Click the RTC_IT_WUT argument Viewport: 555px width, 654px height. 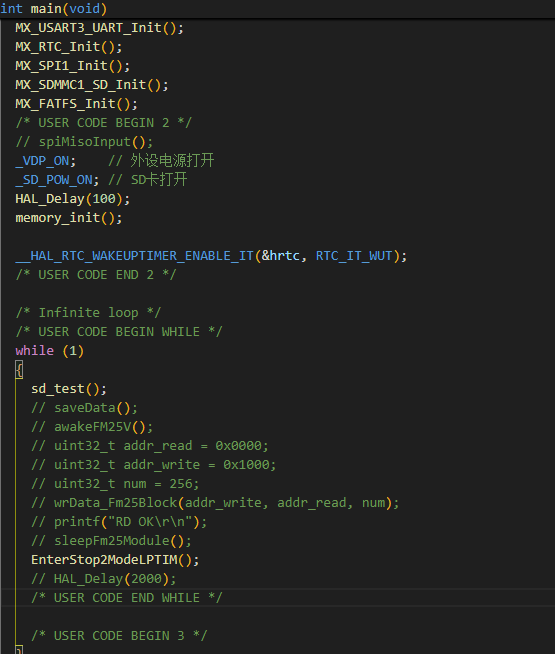(x=354, y=256)
